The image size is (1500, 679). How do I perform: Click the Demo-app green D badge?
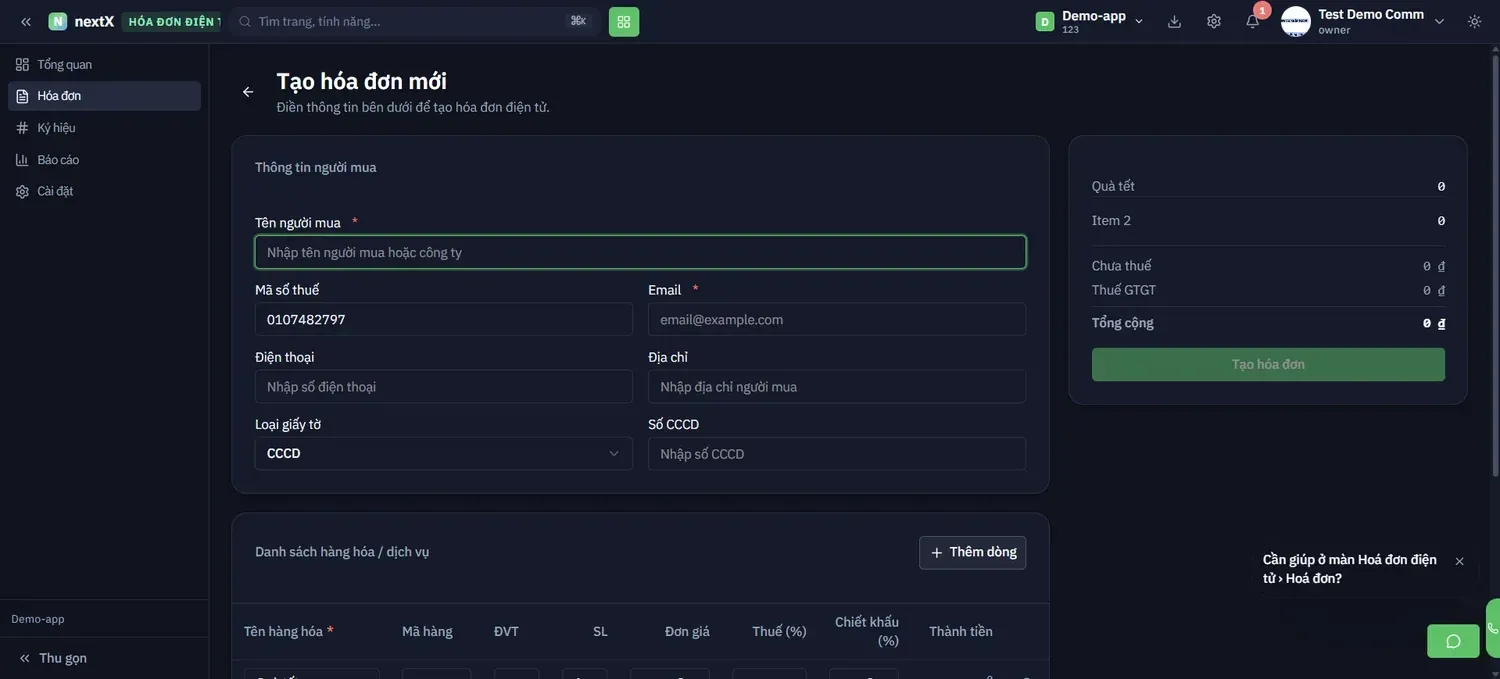(1045, 21)
